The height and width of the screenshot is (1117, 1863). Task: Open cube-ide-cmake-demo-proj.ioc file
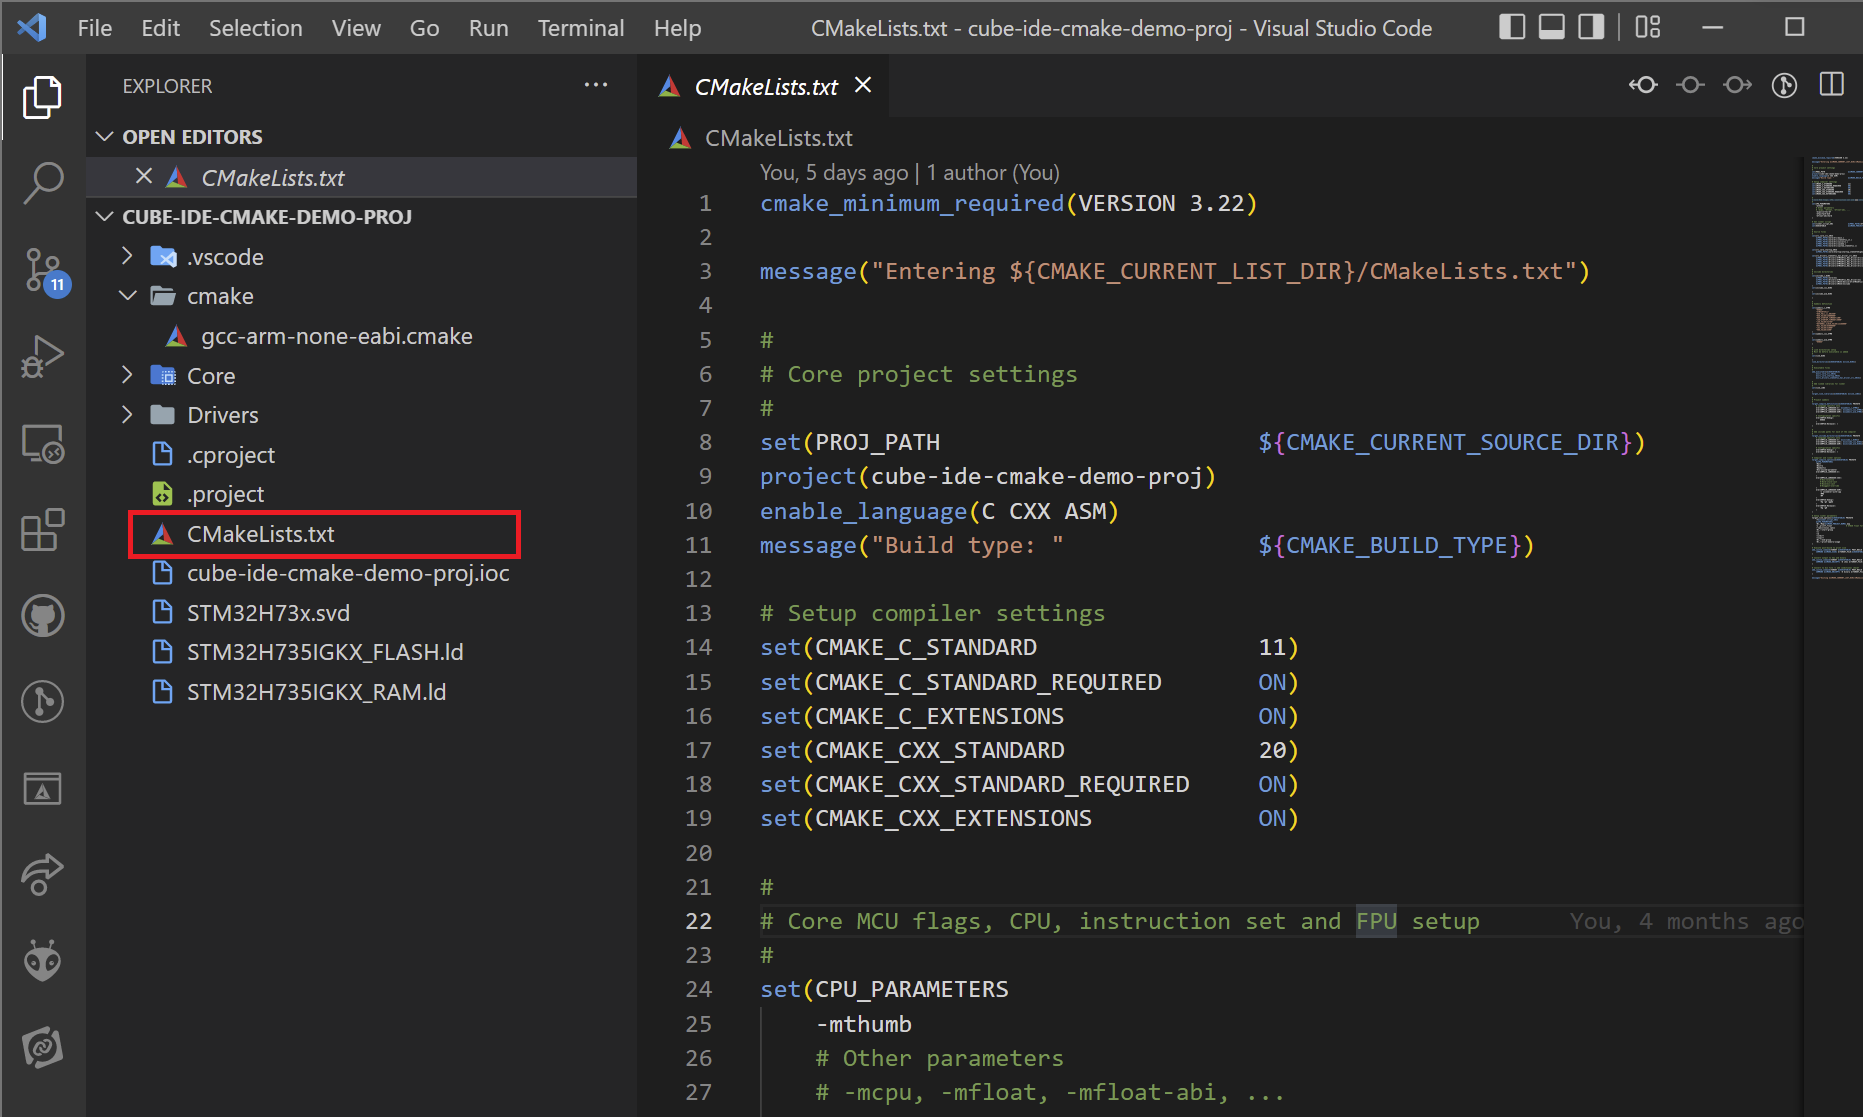coord(348,573)
